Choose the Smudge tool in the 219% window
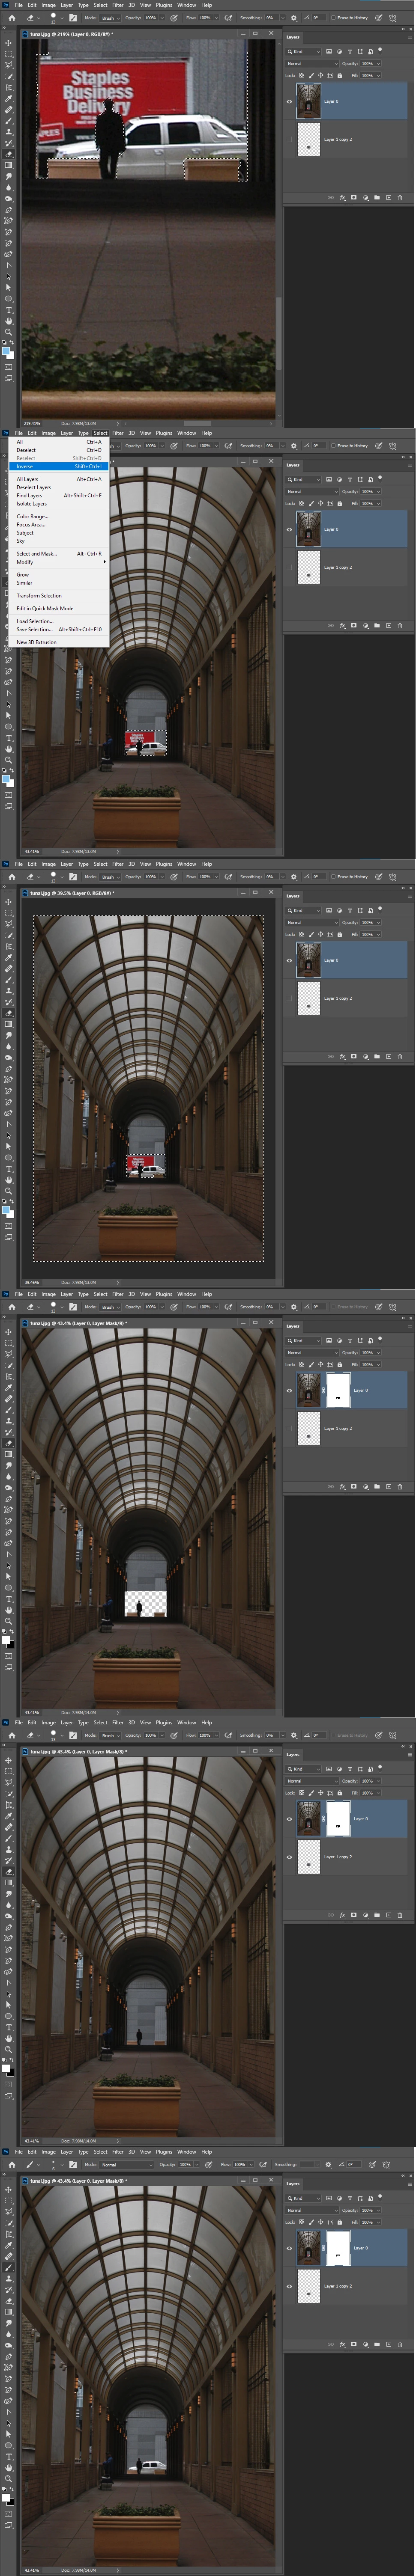416x2576 pixels. point(8,177)
